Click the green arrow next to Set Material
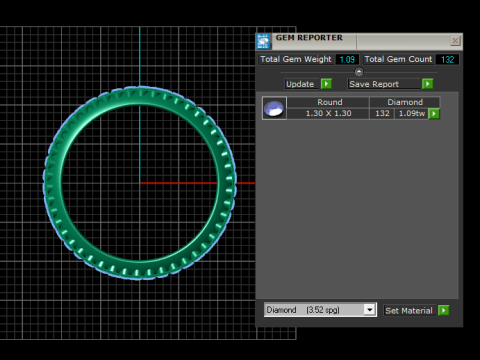This screenshot has height=360, width=480. point(444,310)
